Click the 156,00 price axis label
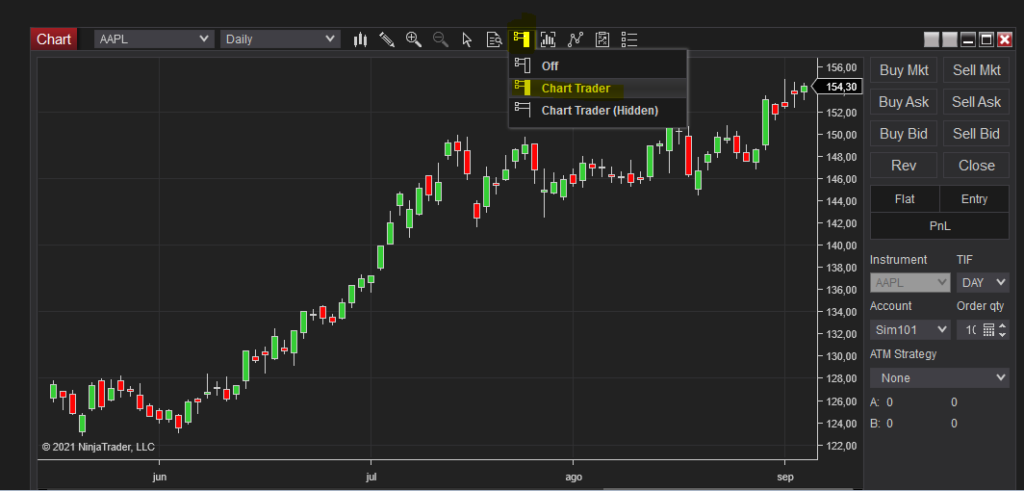 point(841,68)
